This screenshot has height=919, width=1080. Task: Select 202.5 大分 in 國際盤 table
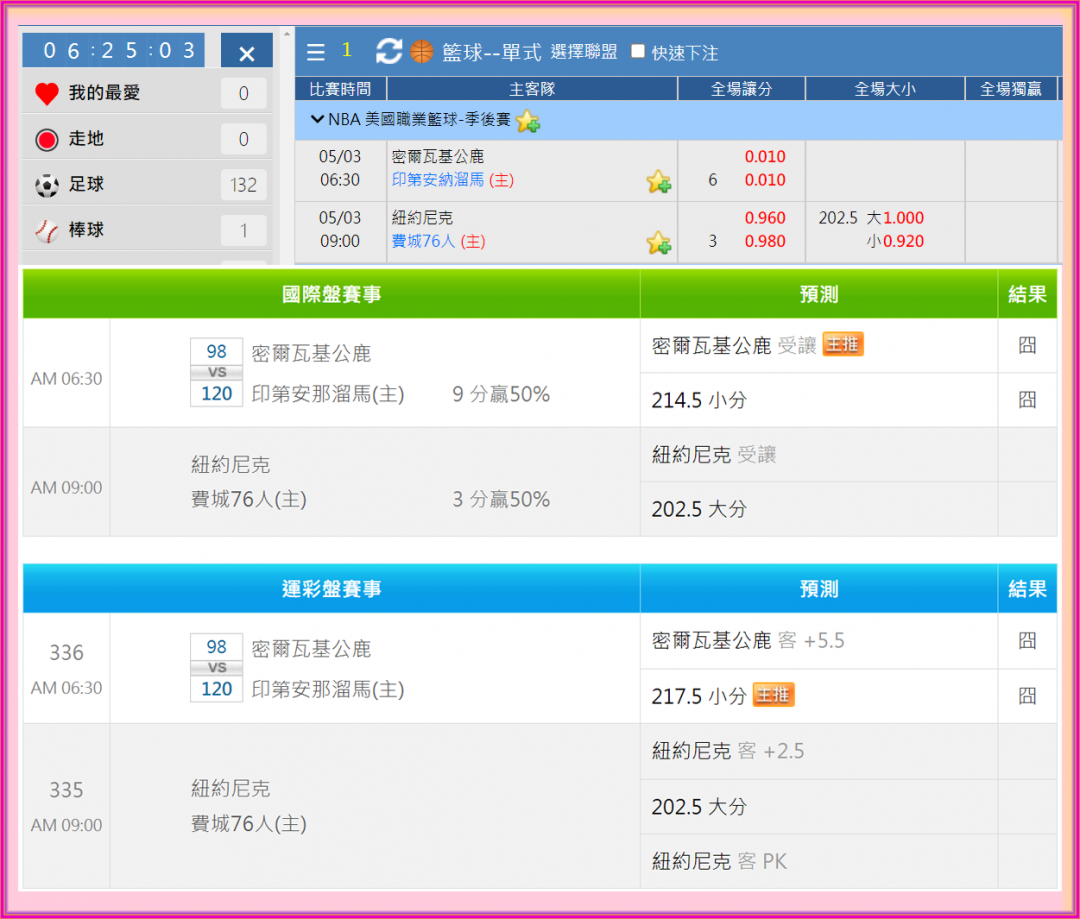tap(699, 509)
